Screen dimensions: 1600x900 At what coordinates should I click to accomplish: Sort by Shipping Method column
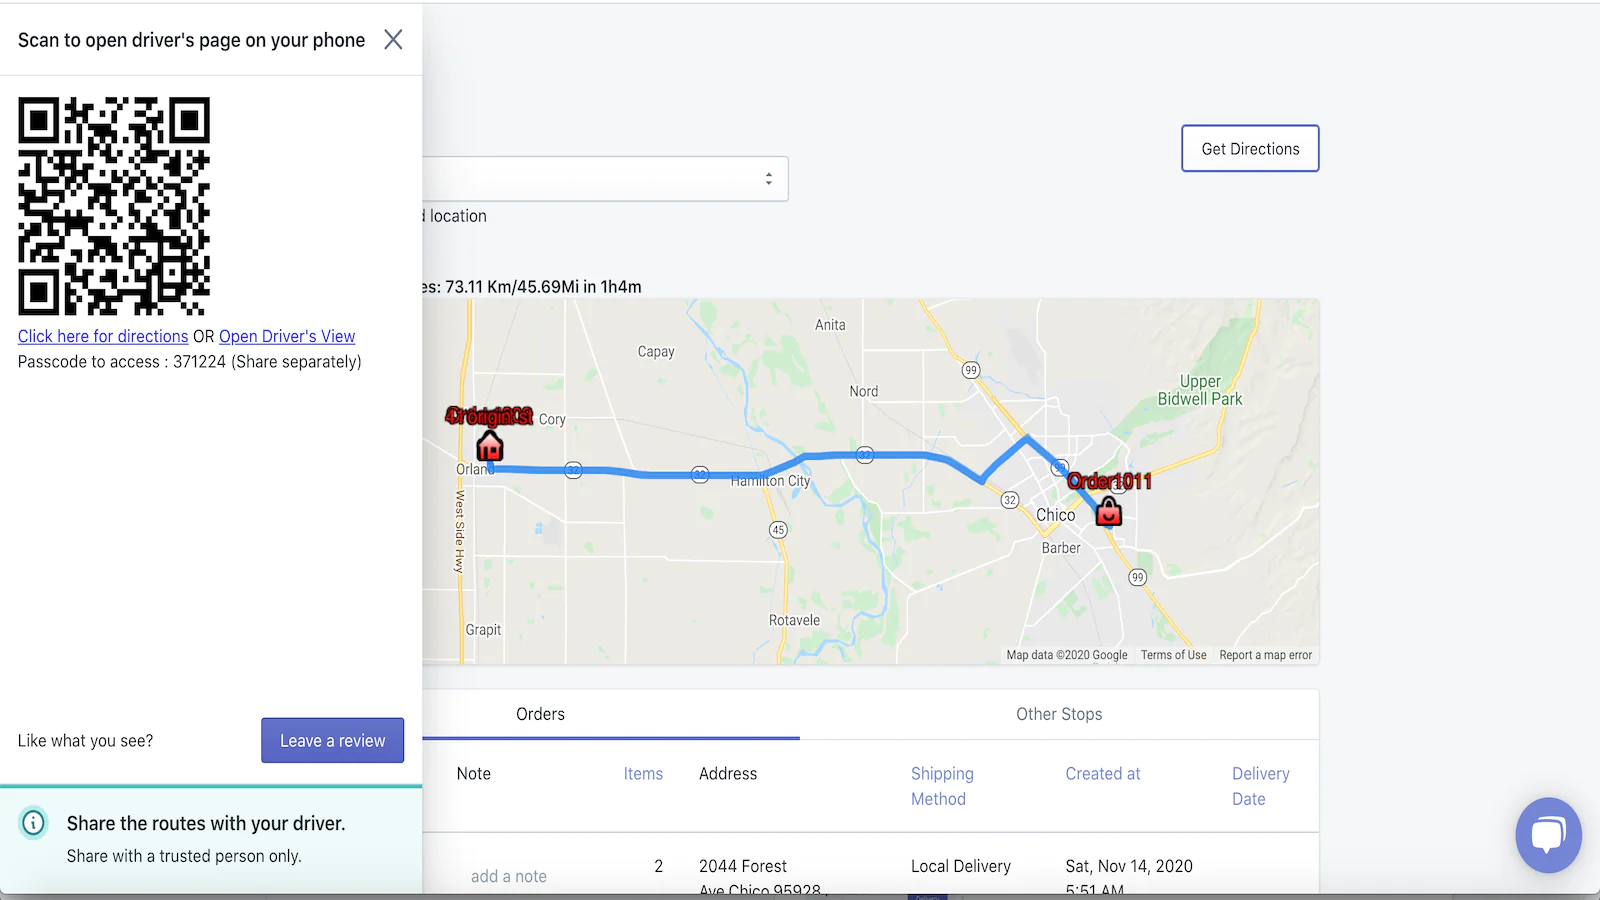941,786
